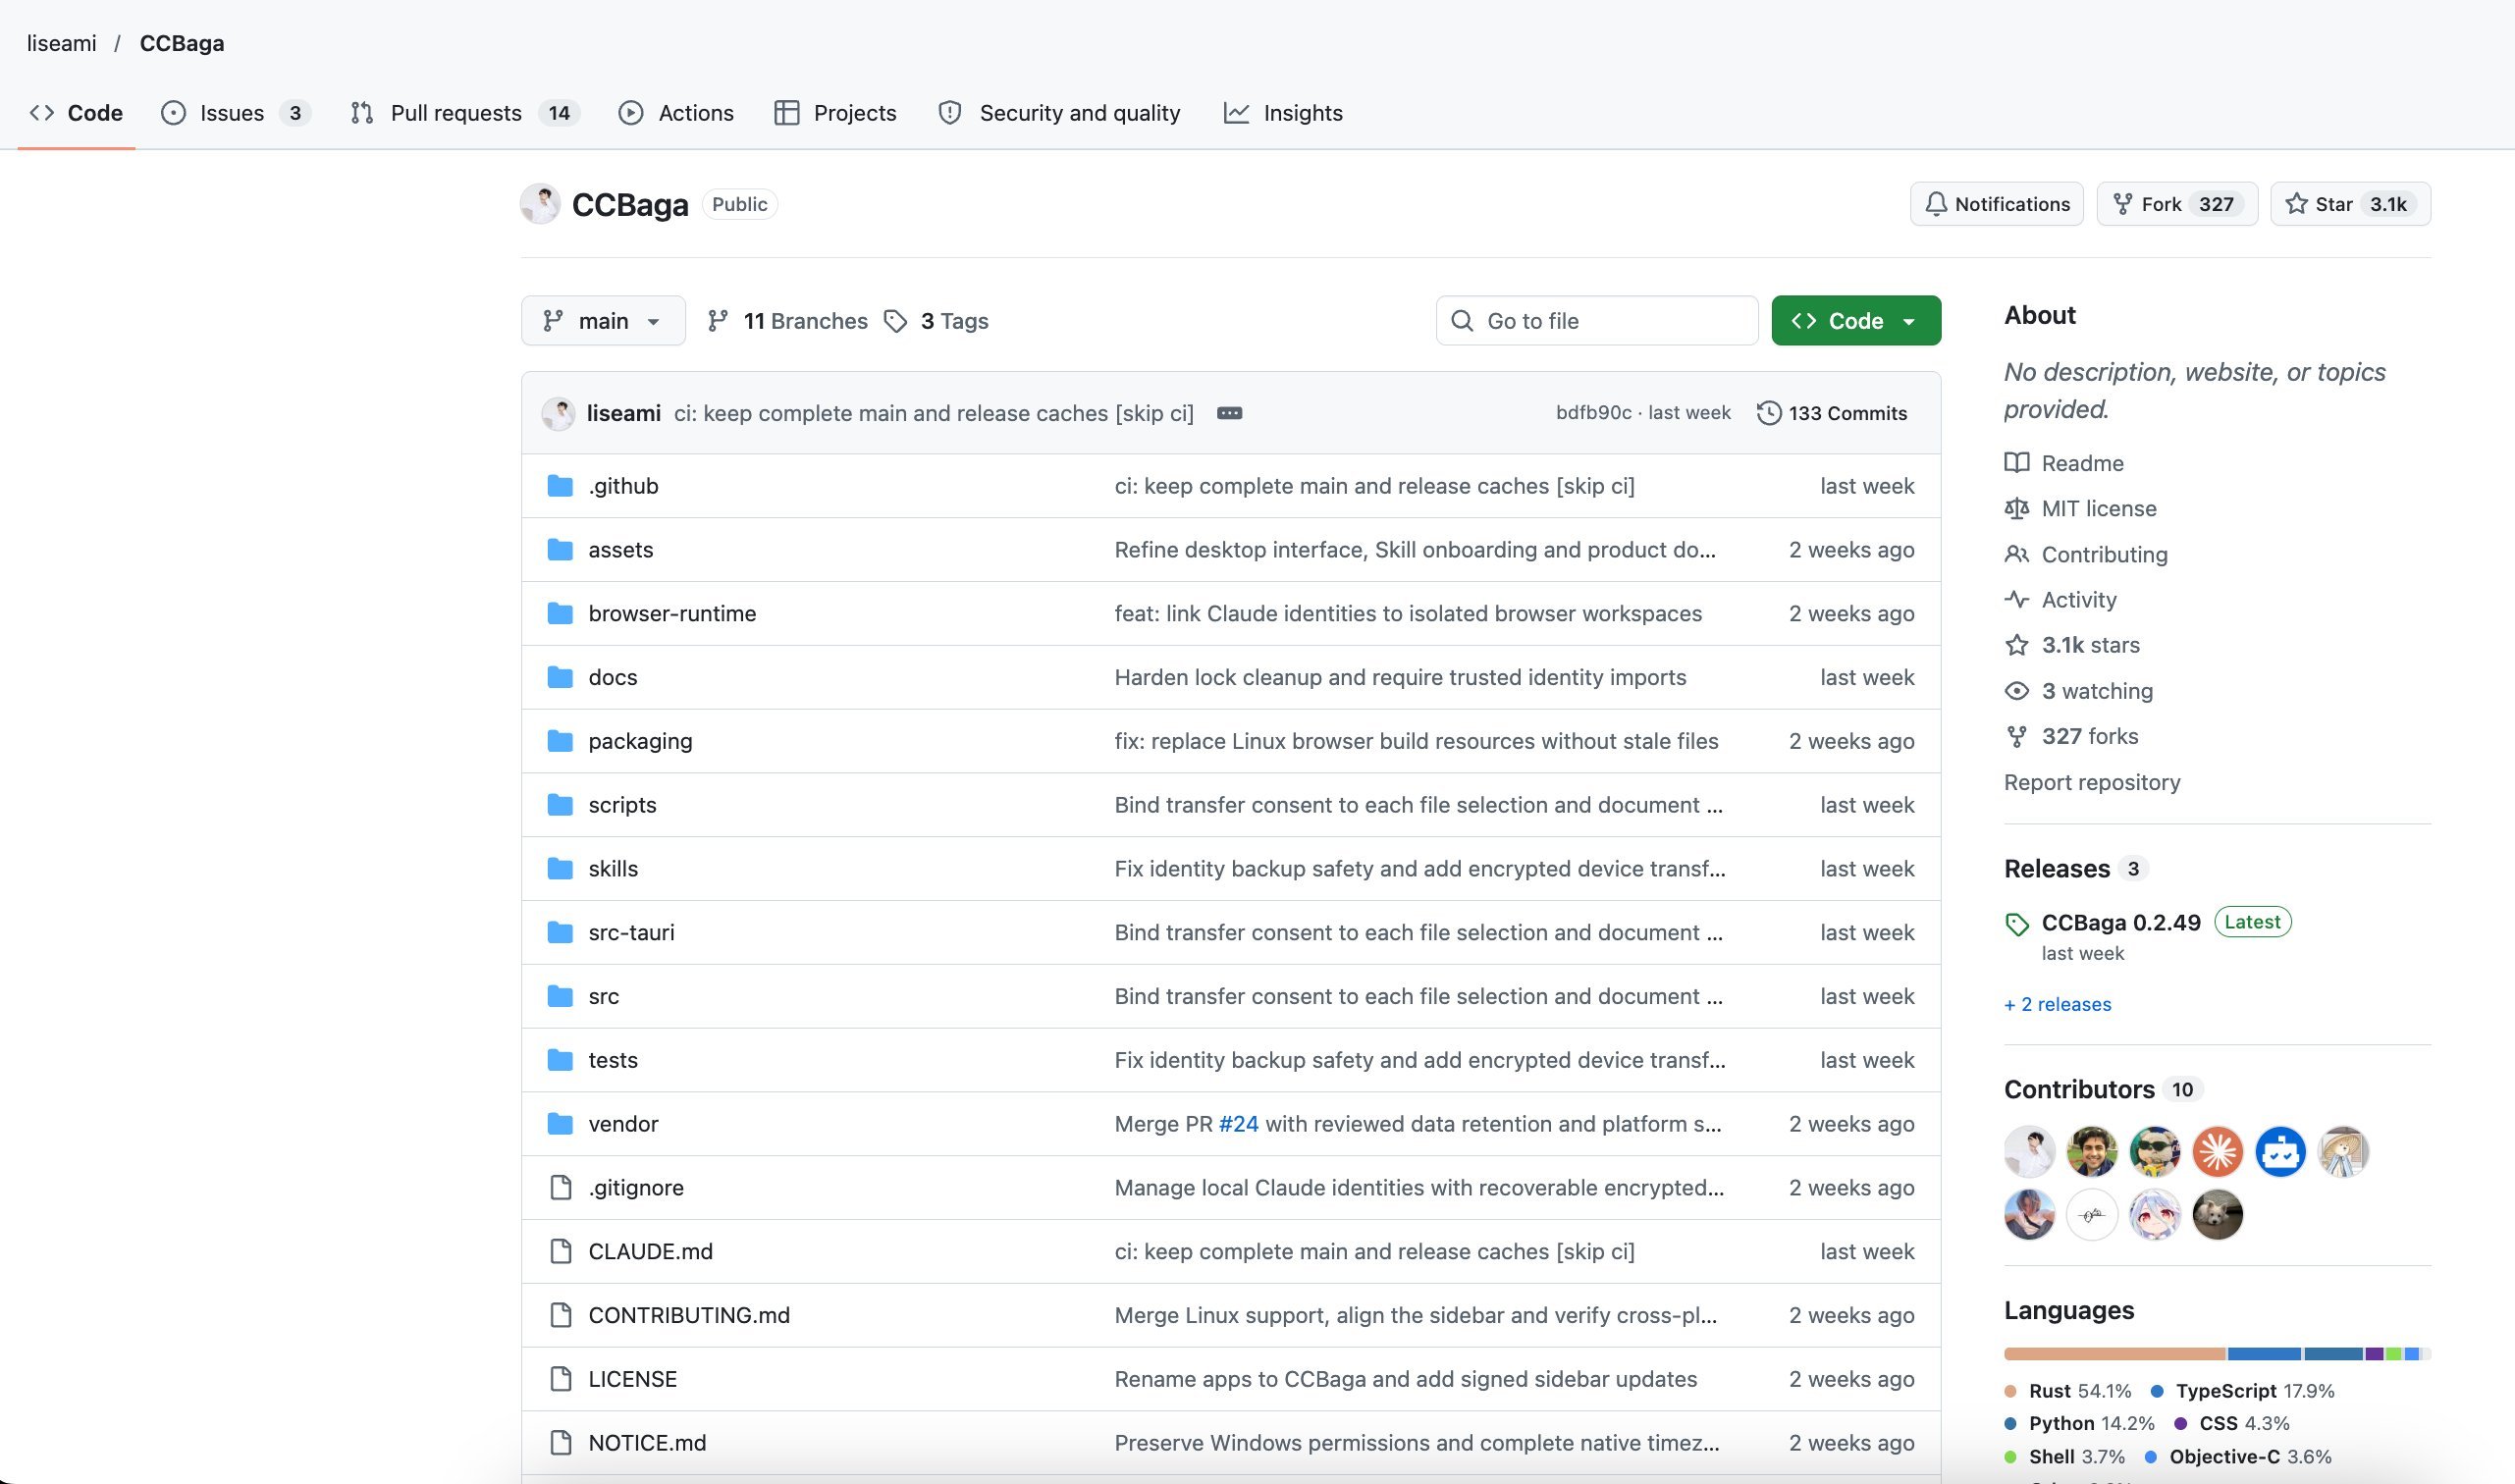The image size is (2515, 1484).
Task: Click the file icon for LICENSE
Action: click(561, 1379)
